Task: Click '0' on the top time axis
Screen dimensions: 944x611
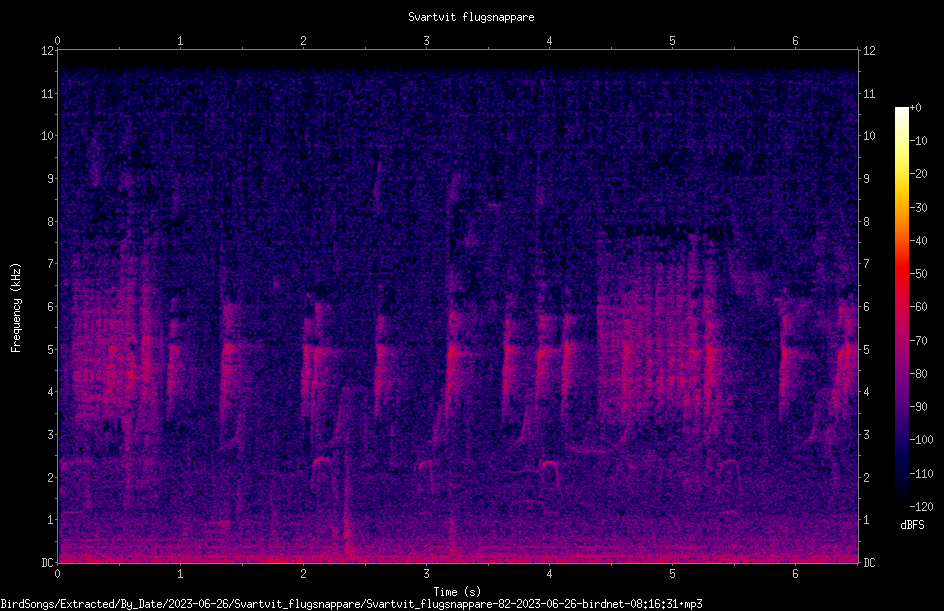Action: pos(57,41)
